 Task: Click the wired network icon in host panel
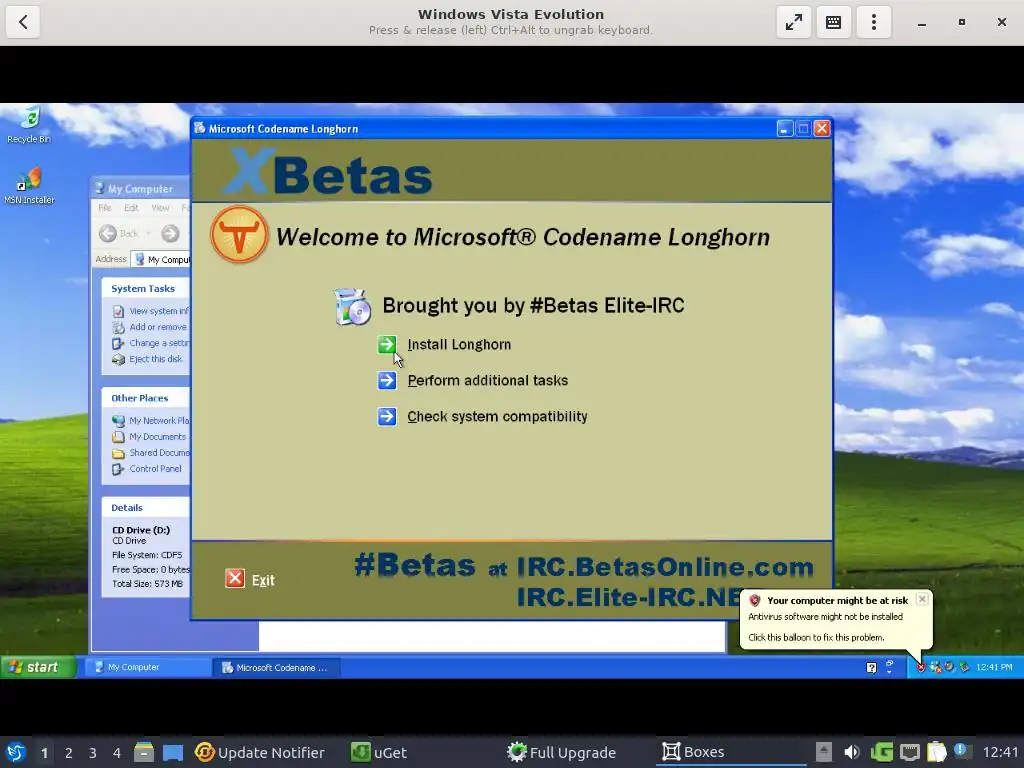(x=910, y=752)
